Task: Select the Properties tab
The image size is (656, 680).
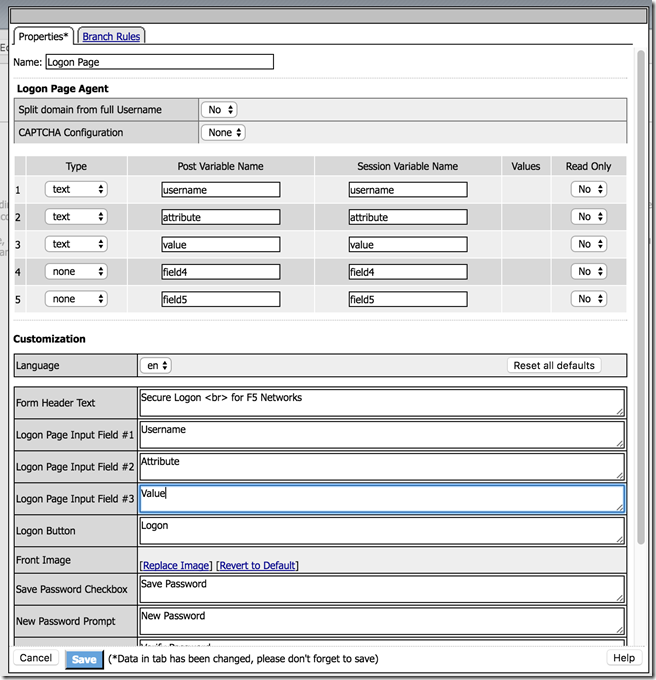Action: [x=44, y=36]
